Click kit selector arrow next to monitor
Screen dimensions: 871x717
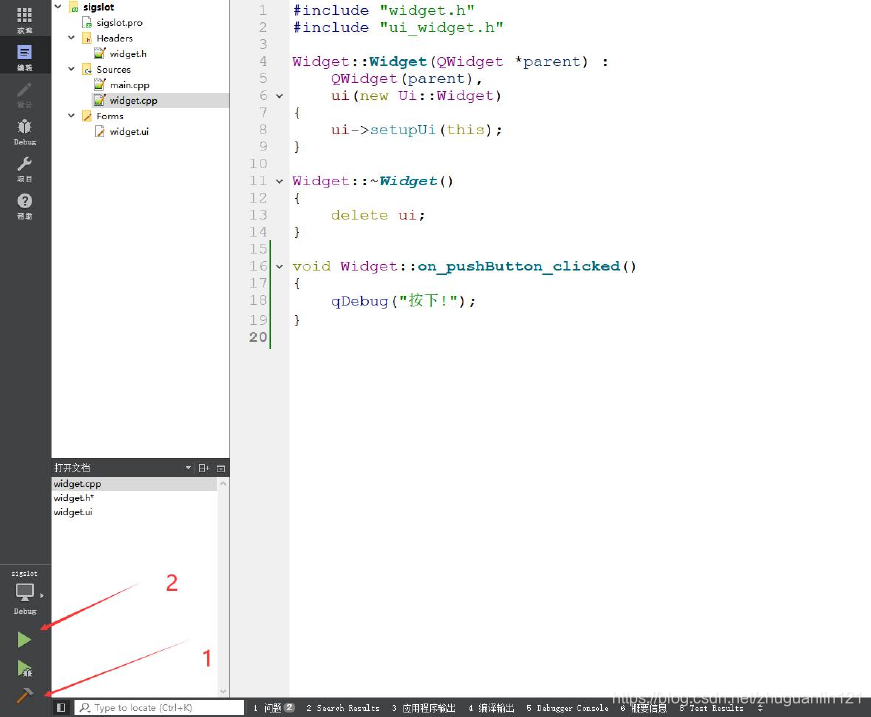click(42, 595)
